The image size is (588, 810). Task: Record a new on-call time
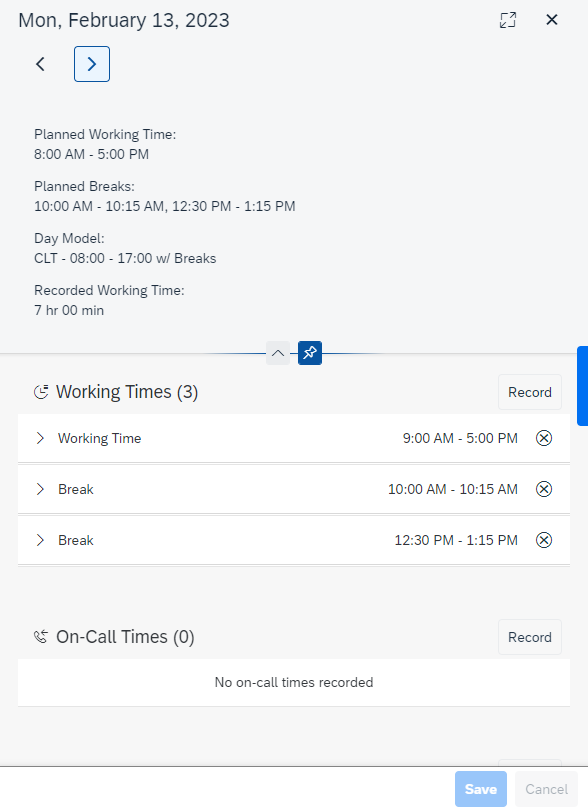530,637
